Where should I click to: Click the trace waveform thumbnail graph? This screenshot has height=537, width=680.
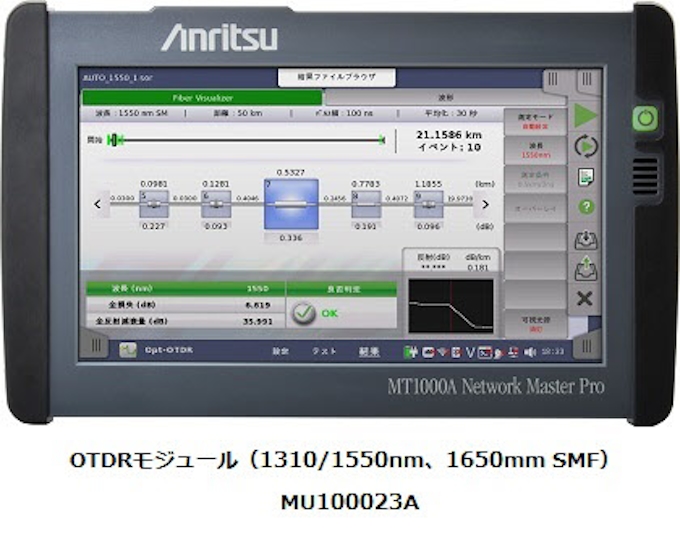click(x=450, y=306)
